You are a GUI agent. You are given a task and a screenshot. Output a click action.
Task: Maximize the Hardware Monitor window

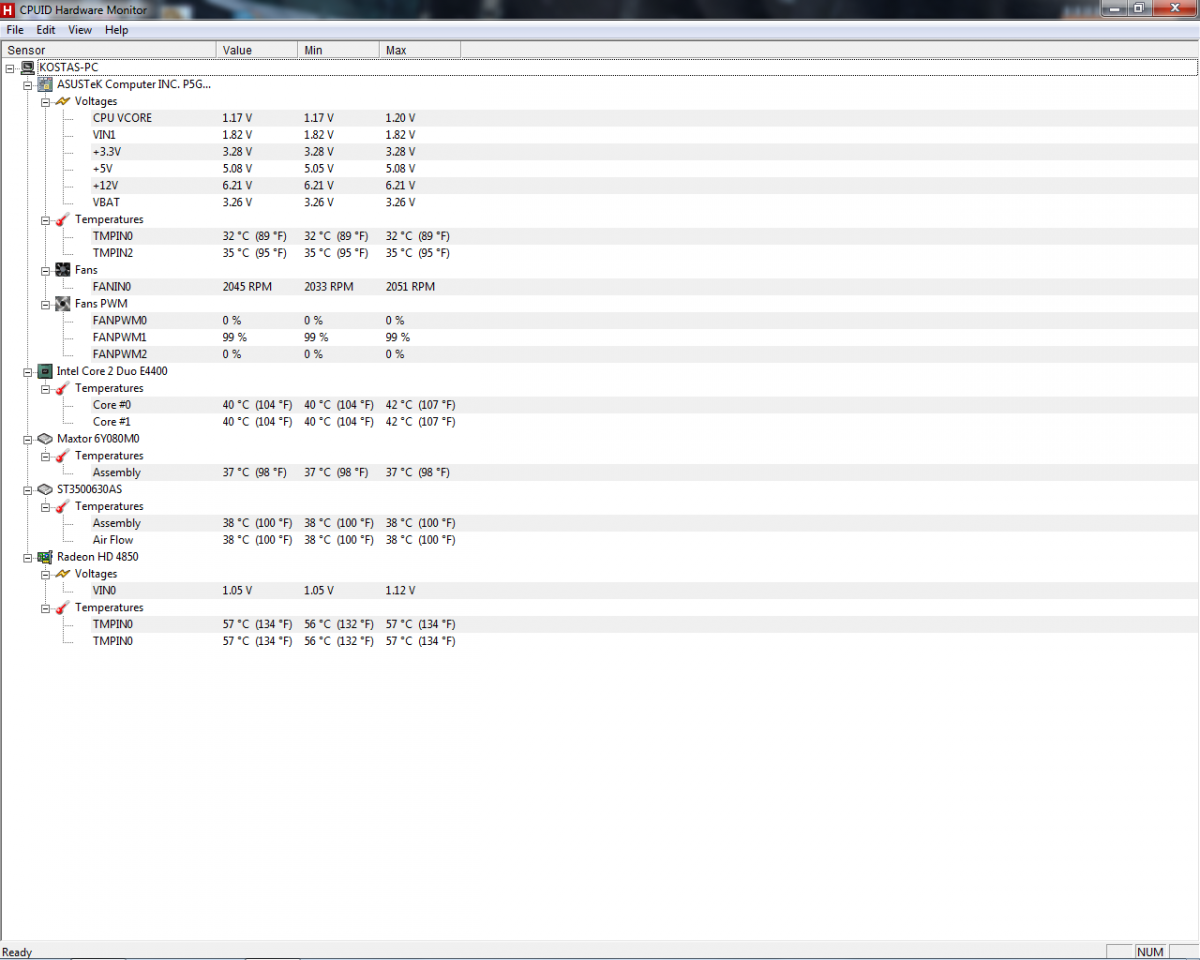pos(1138,8)
